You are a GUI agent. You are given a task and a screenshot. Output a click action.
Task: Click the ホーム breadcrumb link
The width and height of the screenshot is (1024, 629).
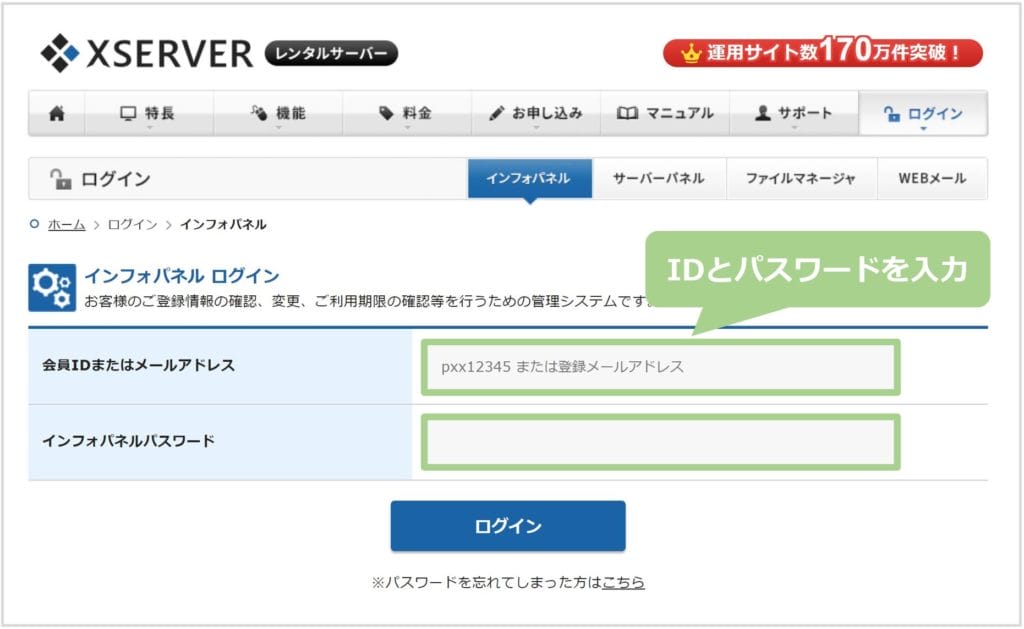click(66, 225)
